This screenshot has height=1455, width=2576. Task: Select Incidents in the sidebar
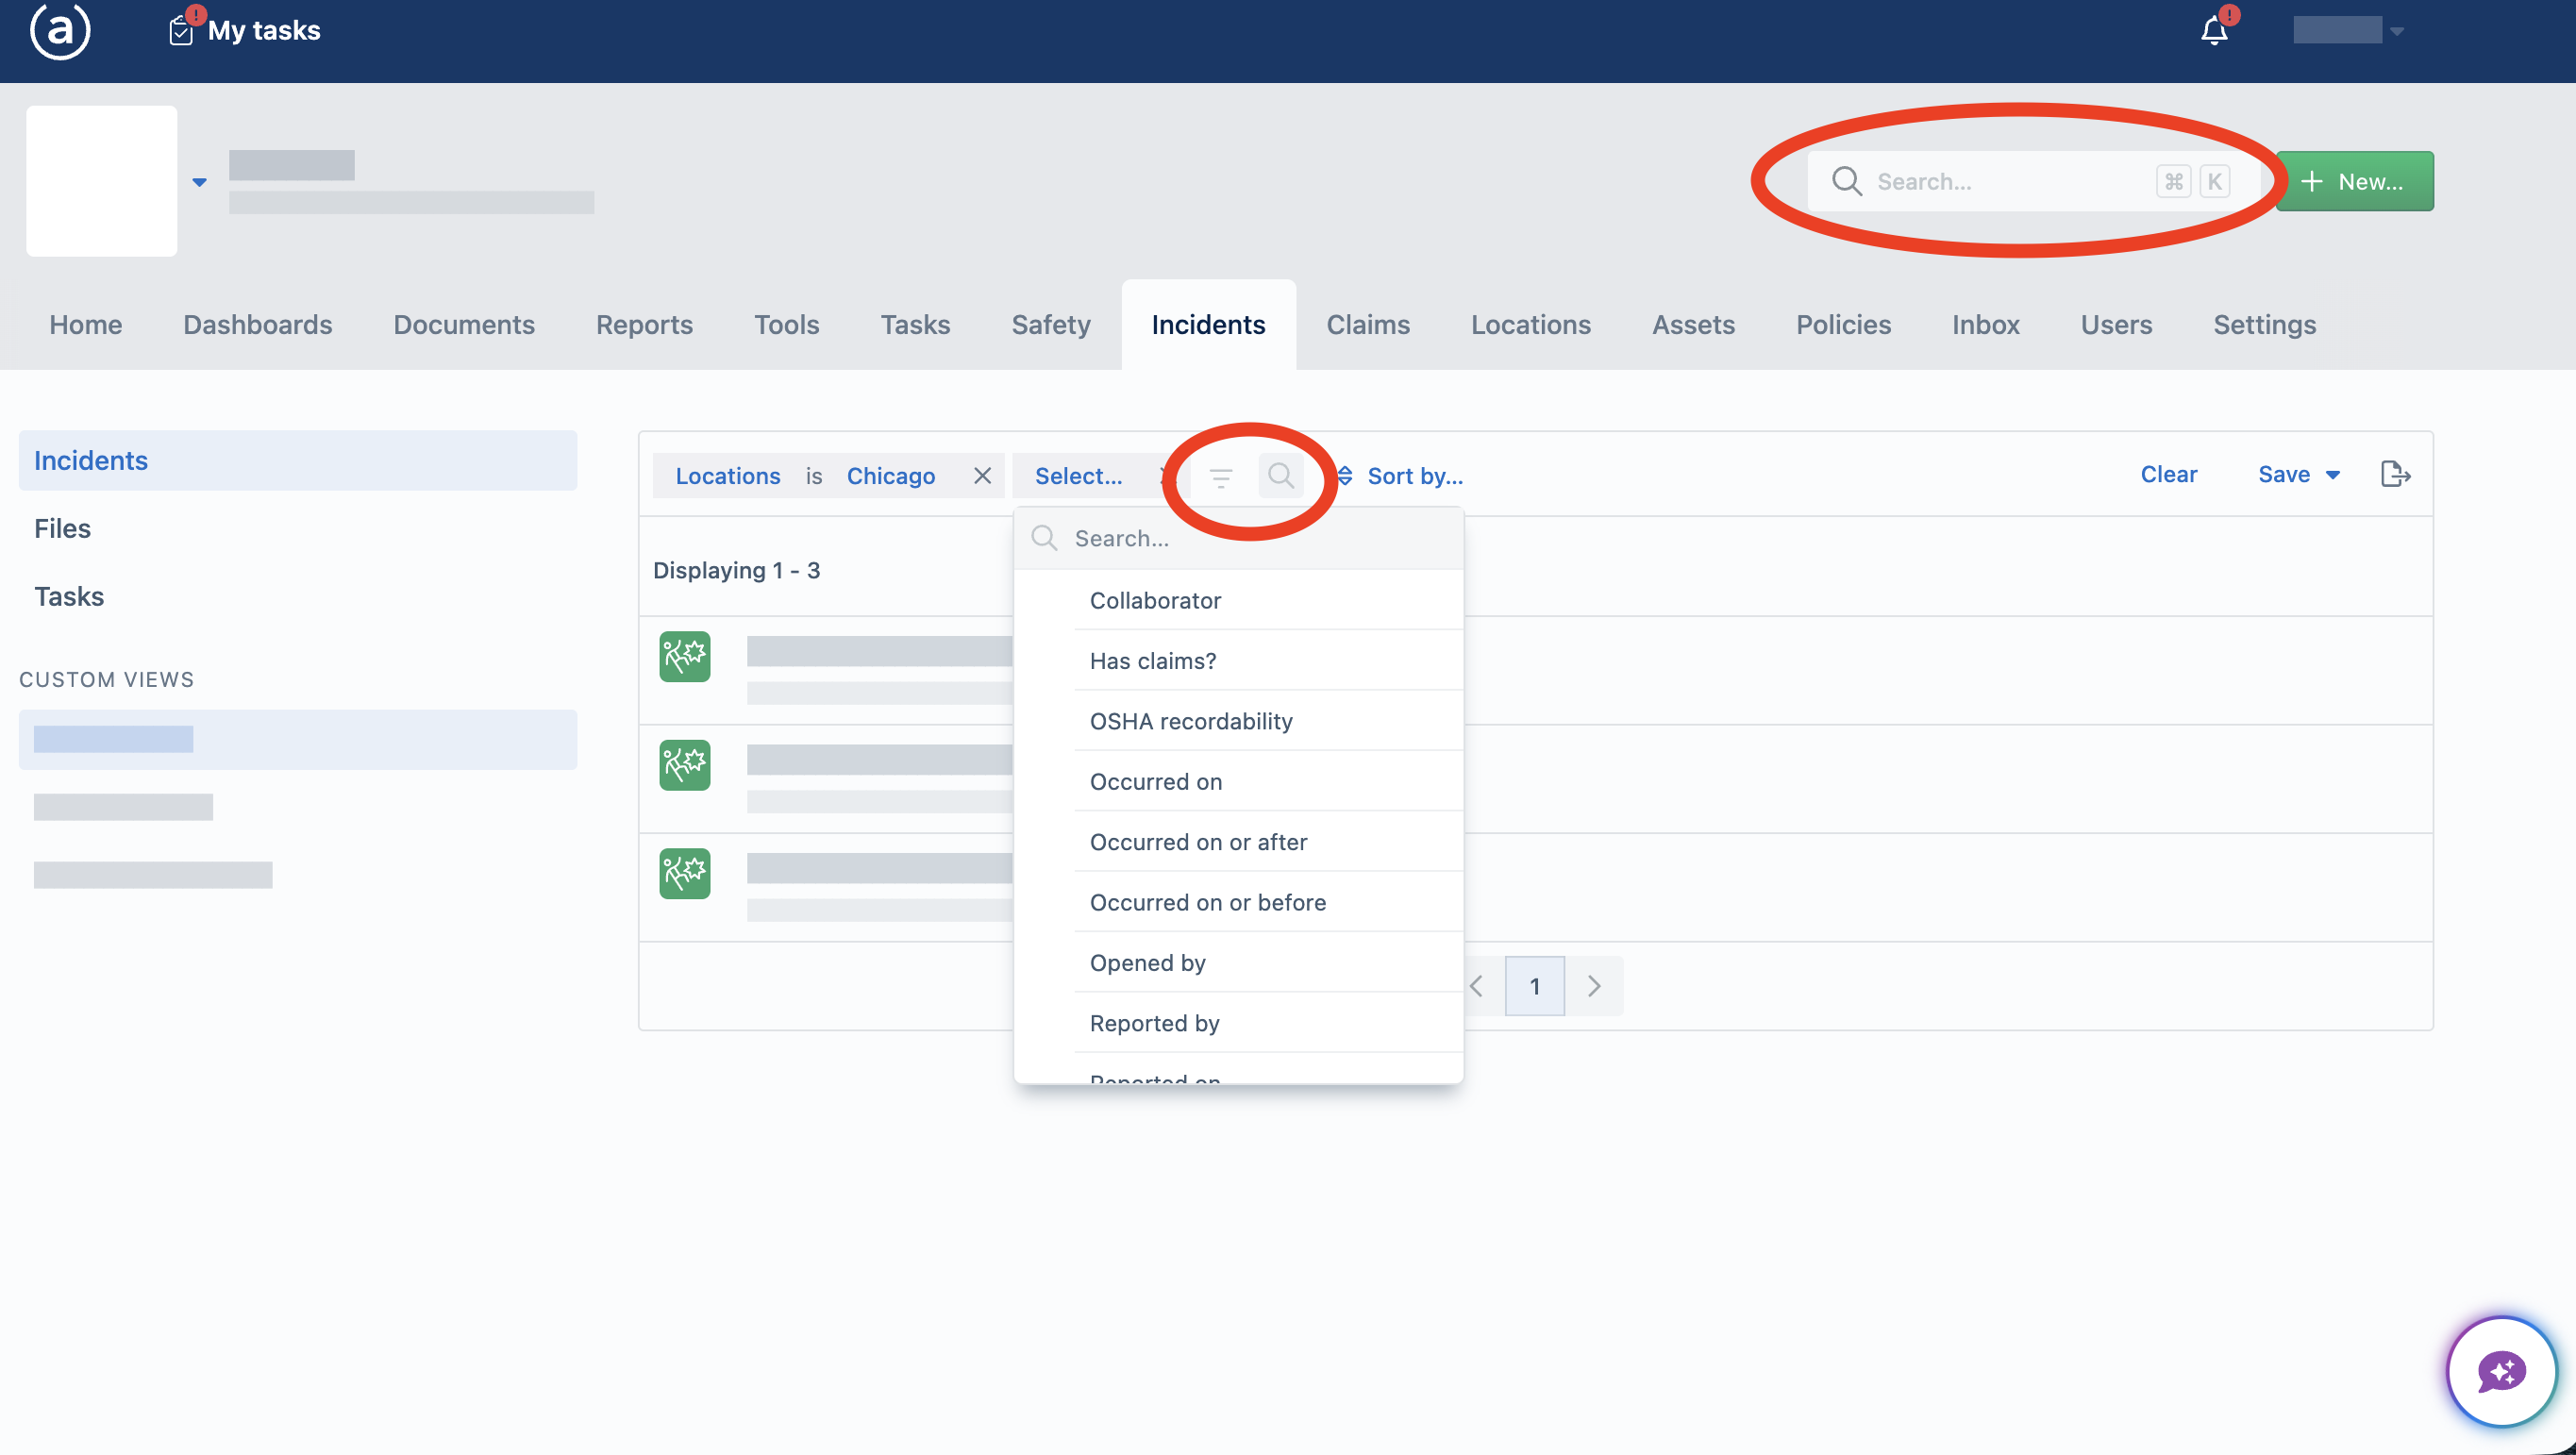click(298, 460)
